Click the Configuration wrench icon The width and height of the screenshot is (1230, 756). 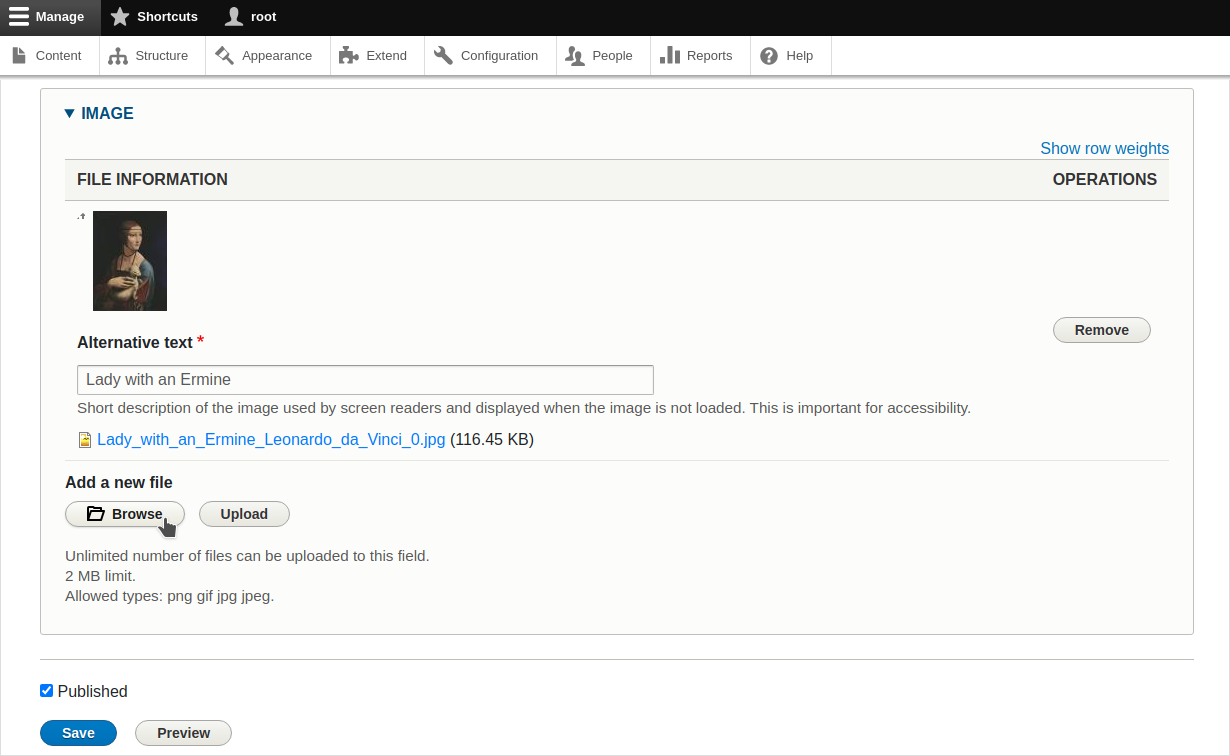click(x=443, y=55)
